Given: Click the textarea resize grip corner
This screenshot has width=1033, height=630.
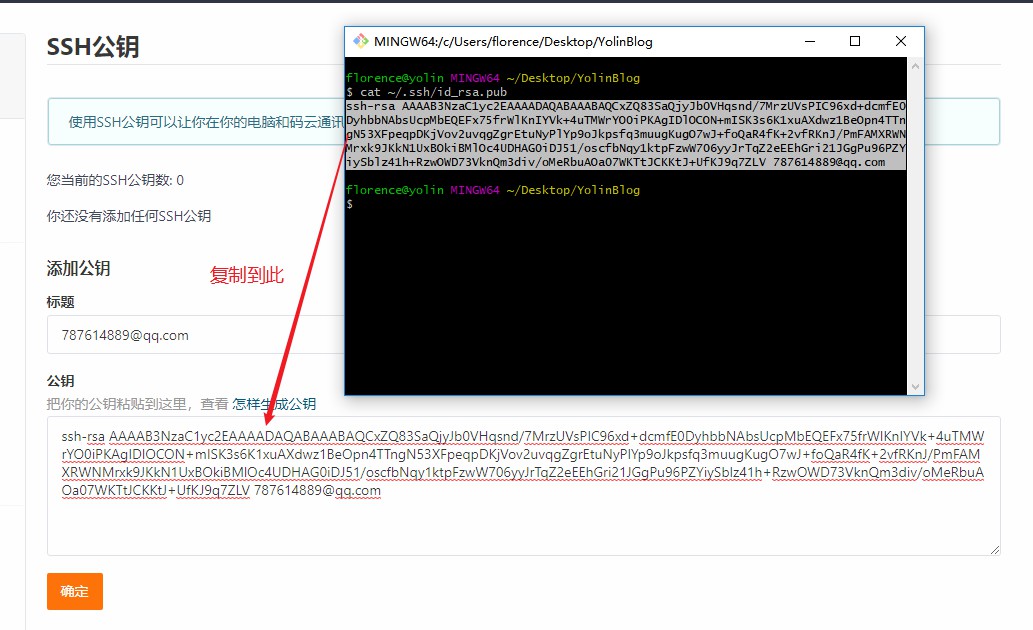Looking at the screenshot, I should click(995, 550).
